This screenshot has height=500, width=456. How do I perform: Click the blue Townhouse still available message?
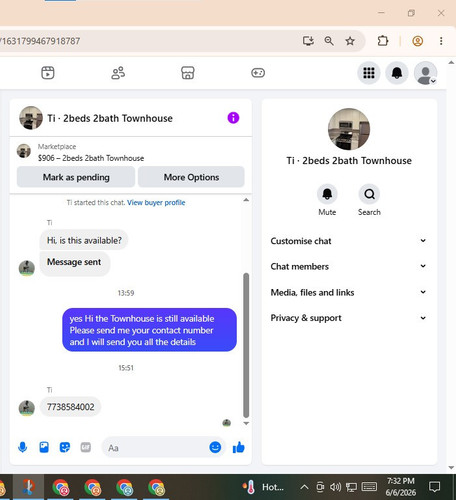point(149,330)
